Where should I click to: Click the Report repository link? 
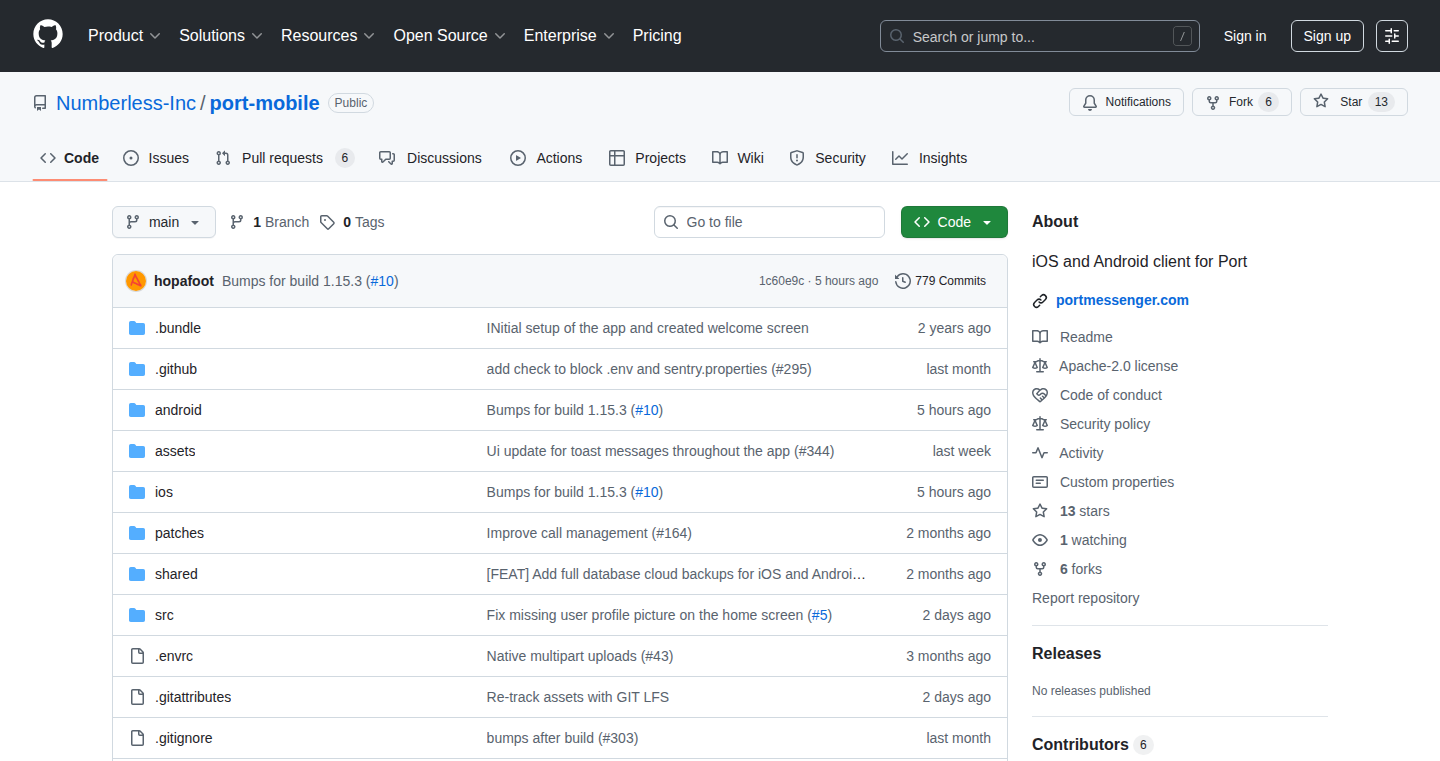(x=1086, y=598)
